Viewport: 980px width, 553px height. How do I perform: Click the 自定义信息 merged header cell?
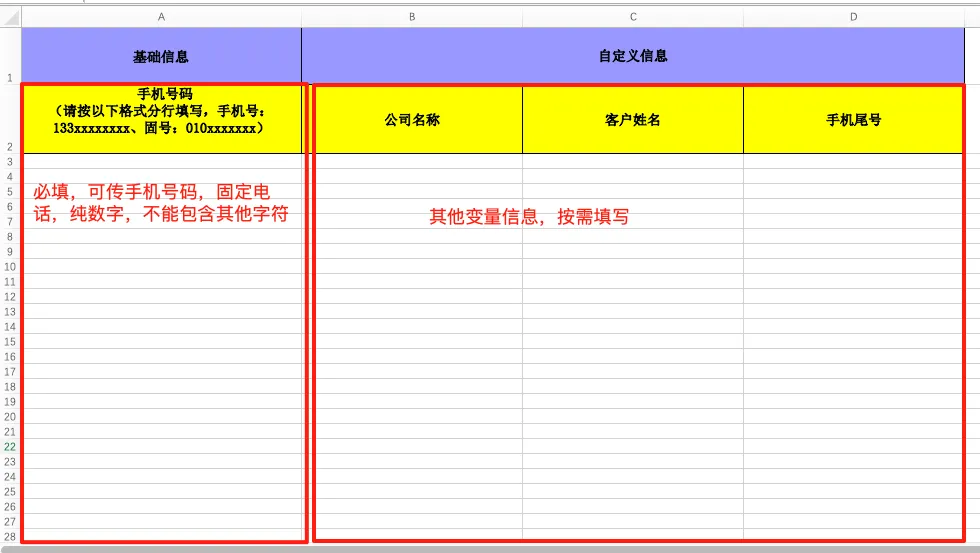633,56
